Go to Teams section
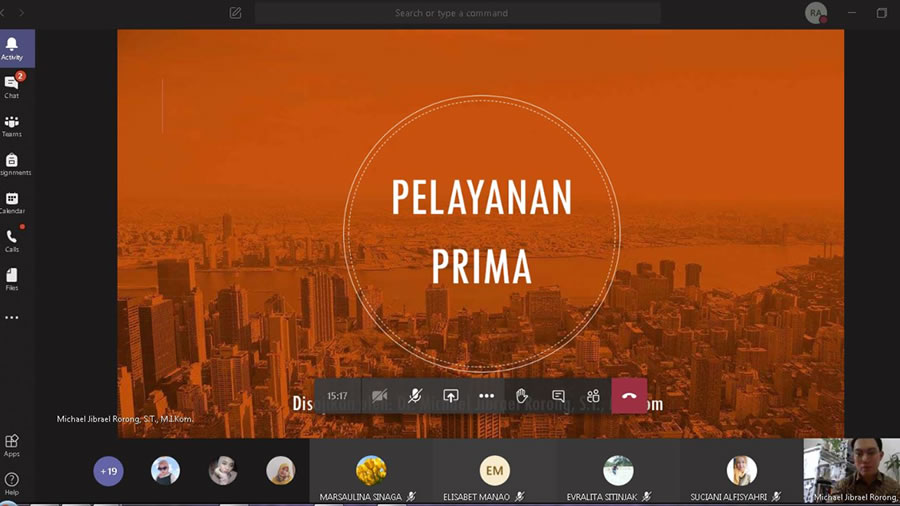 point(12,126)
